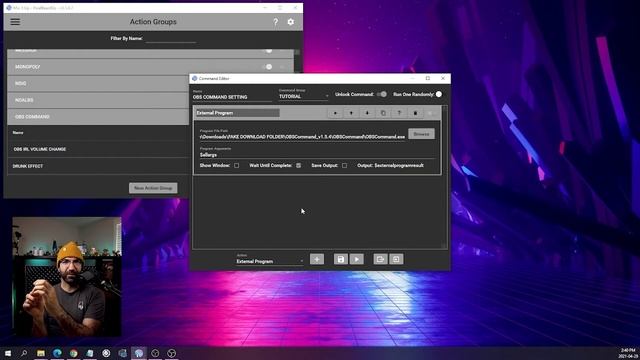Open help for External Program action
This screenshot has height=360, width=640.
click(399, 113)
